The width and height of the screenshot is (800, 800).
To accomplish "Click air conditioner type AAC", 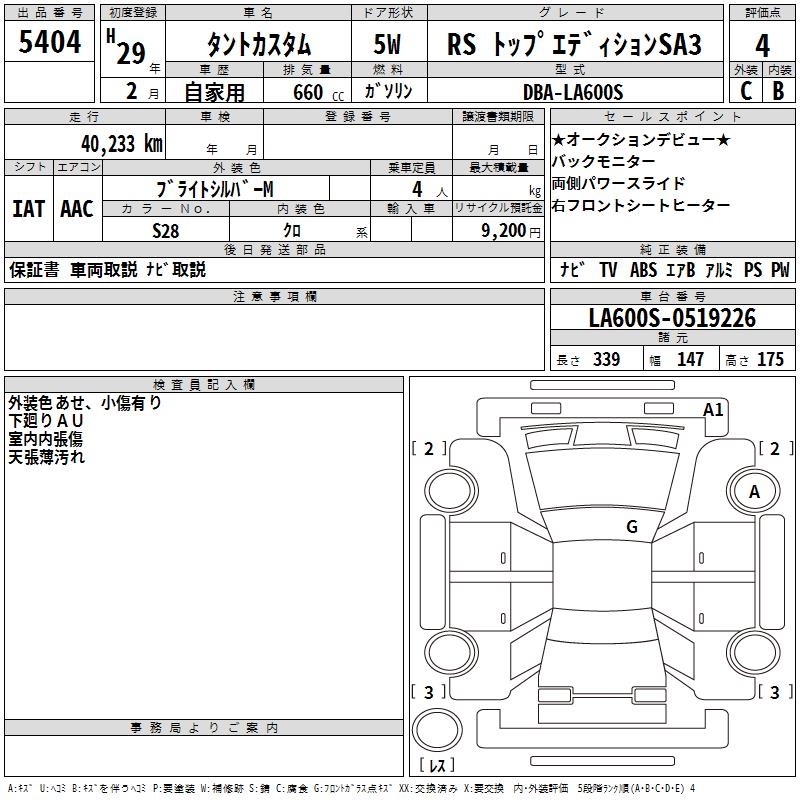I will click(77, 209).
